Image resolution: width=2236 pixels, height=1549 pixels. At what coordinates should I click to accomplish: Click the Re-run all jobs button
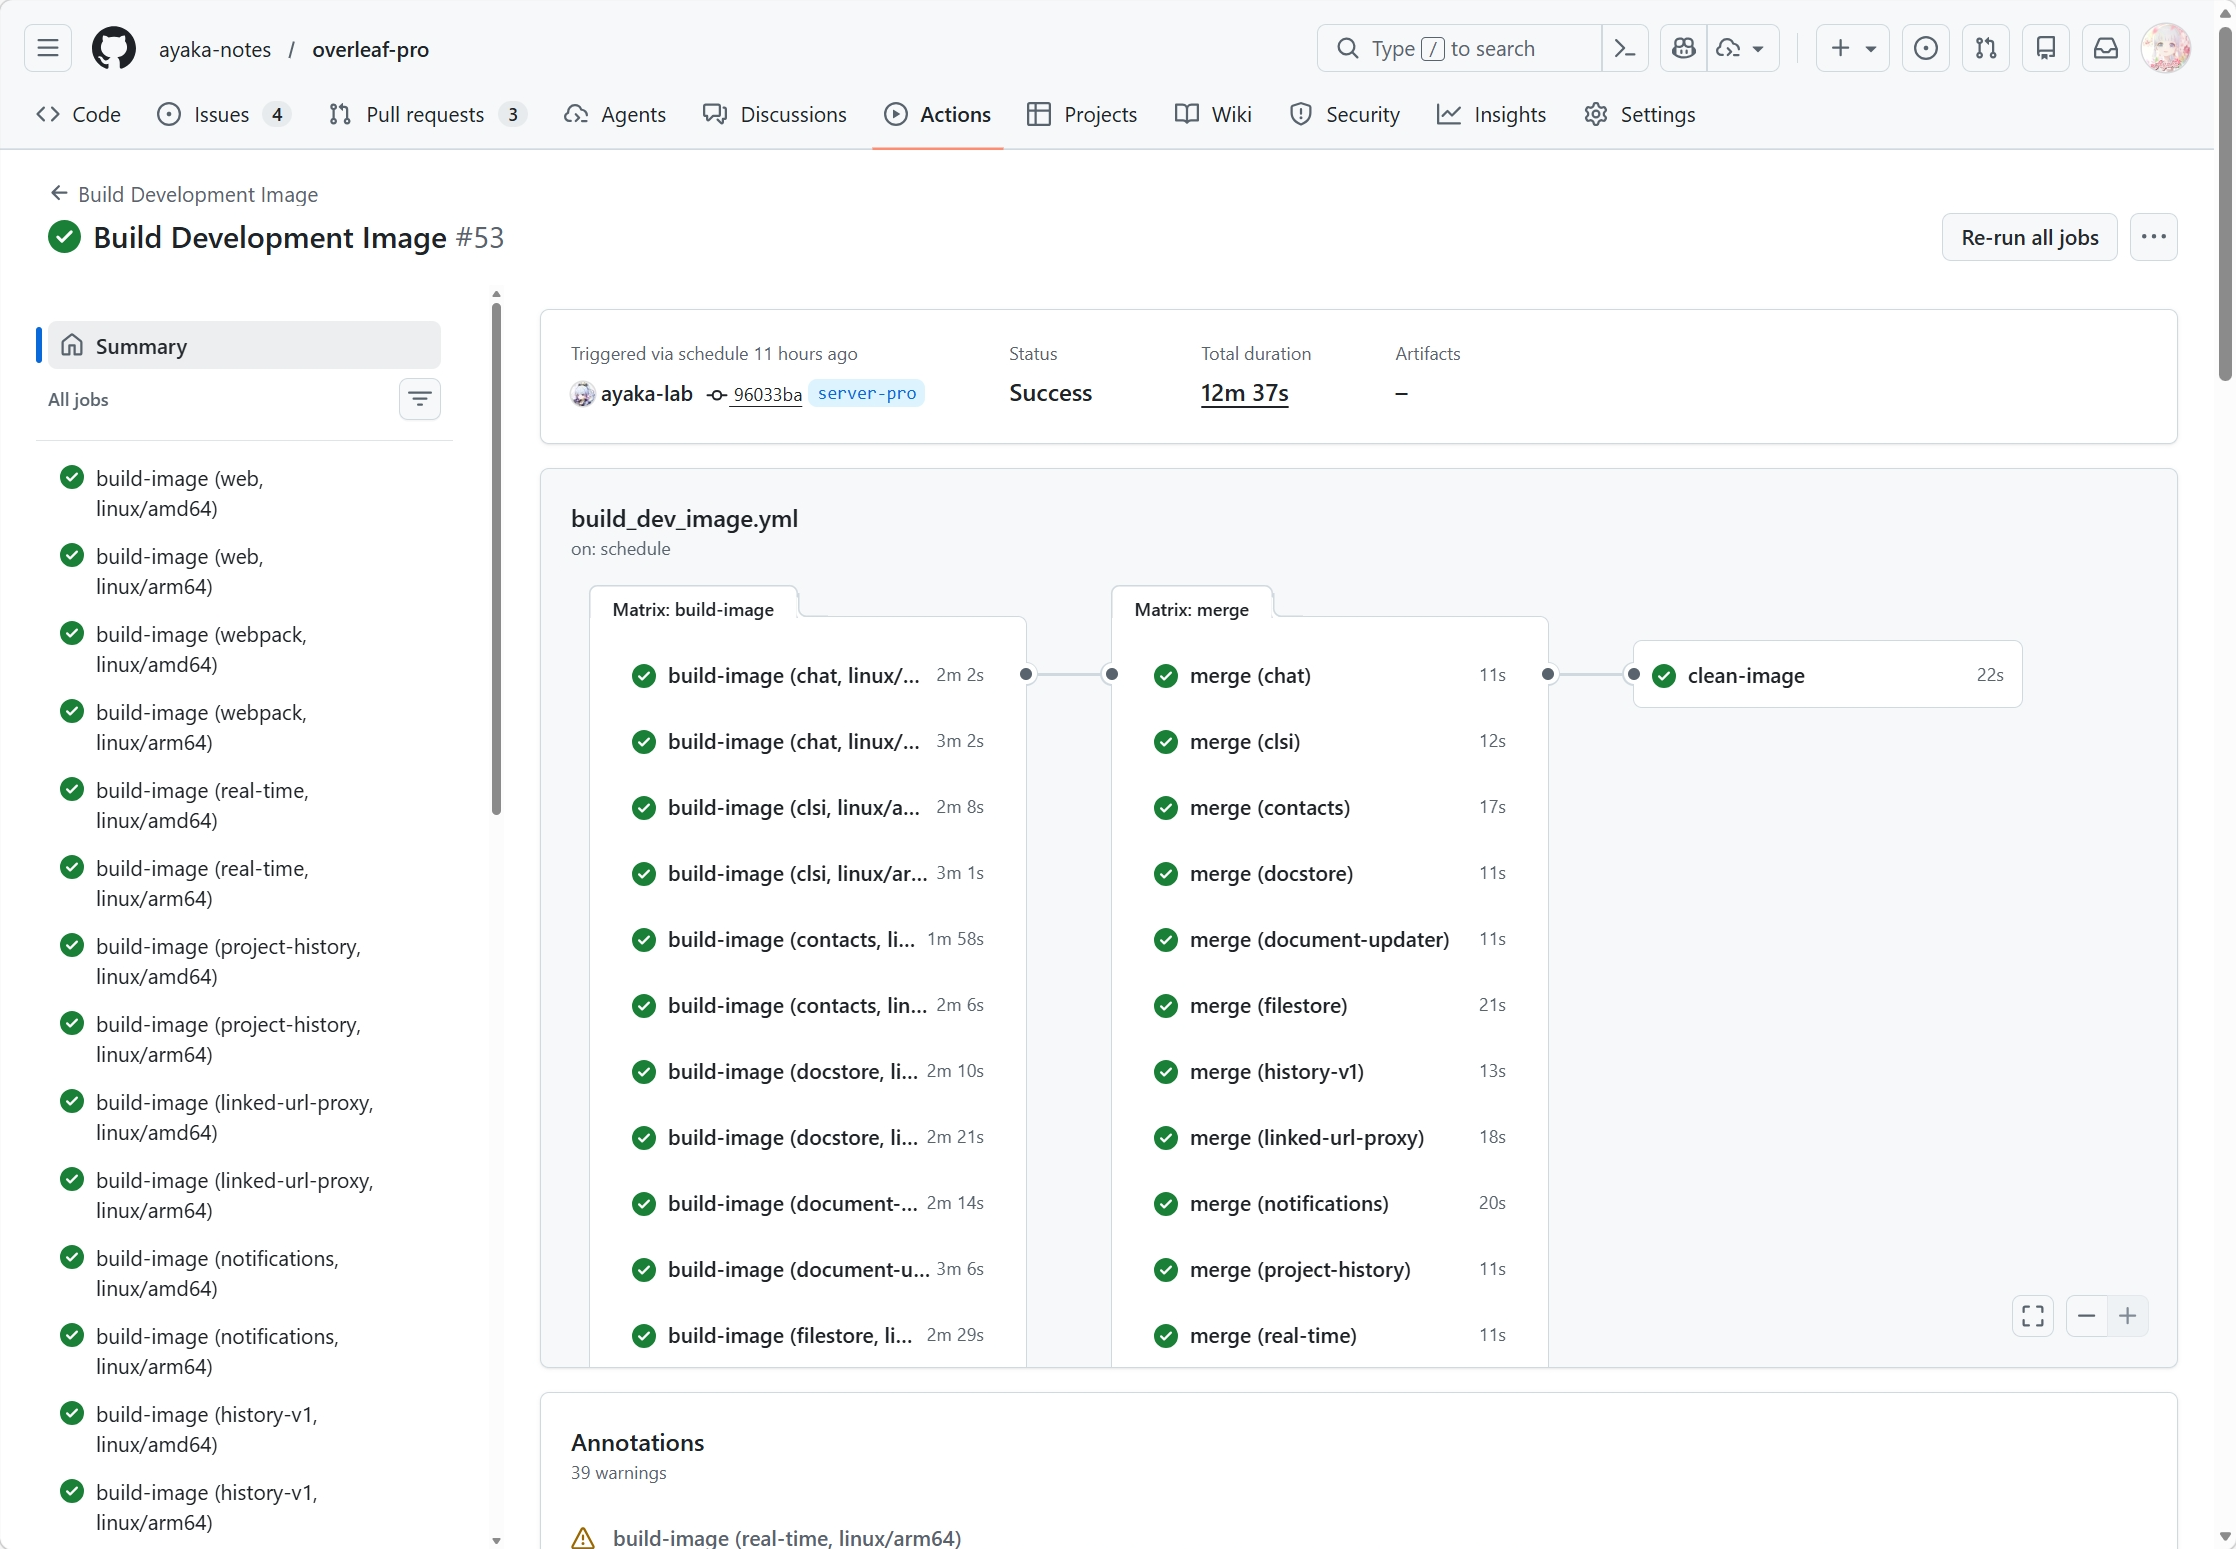click(x=2029, y=237)
